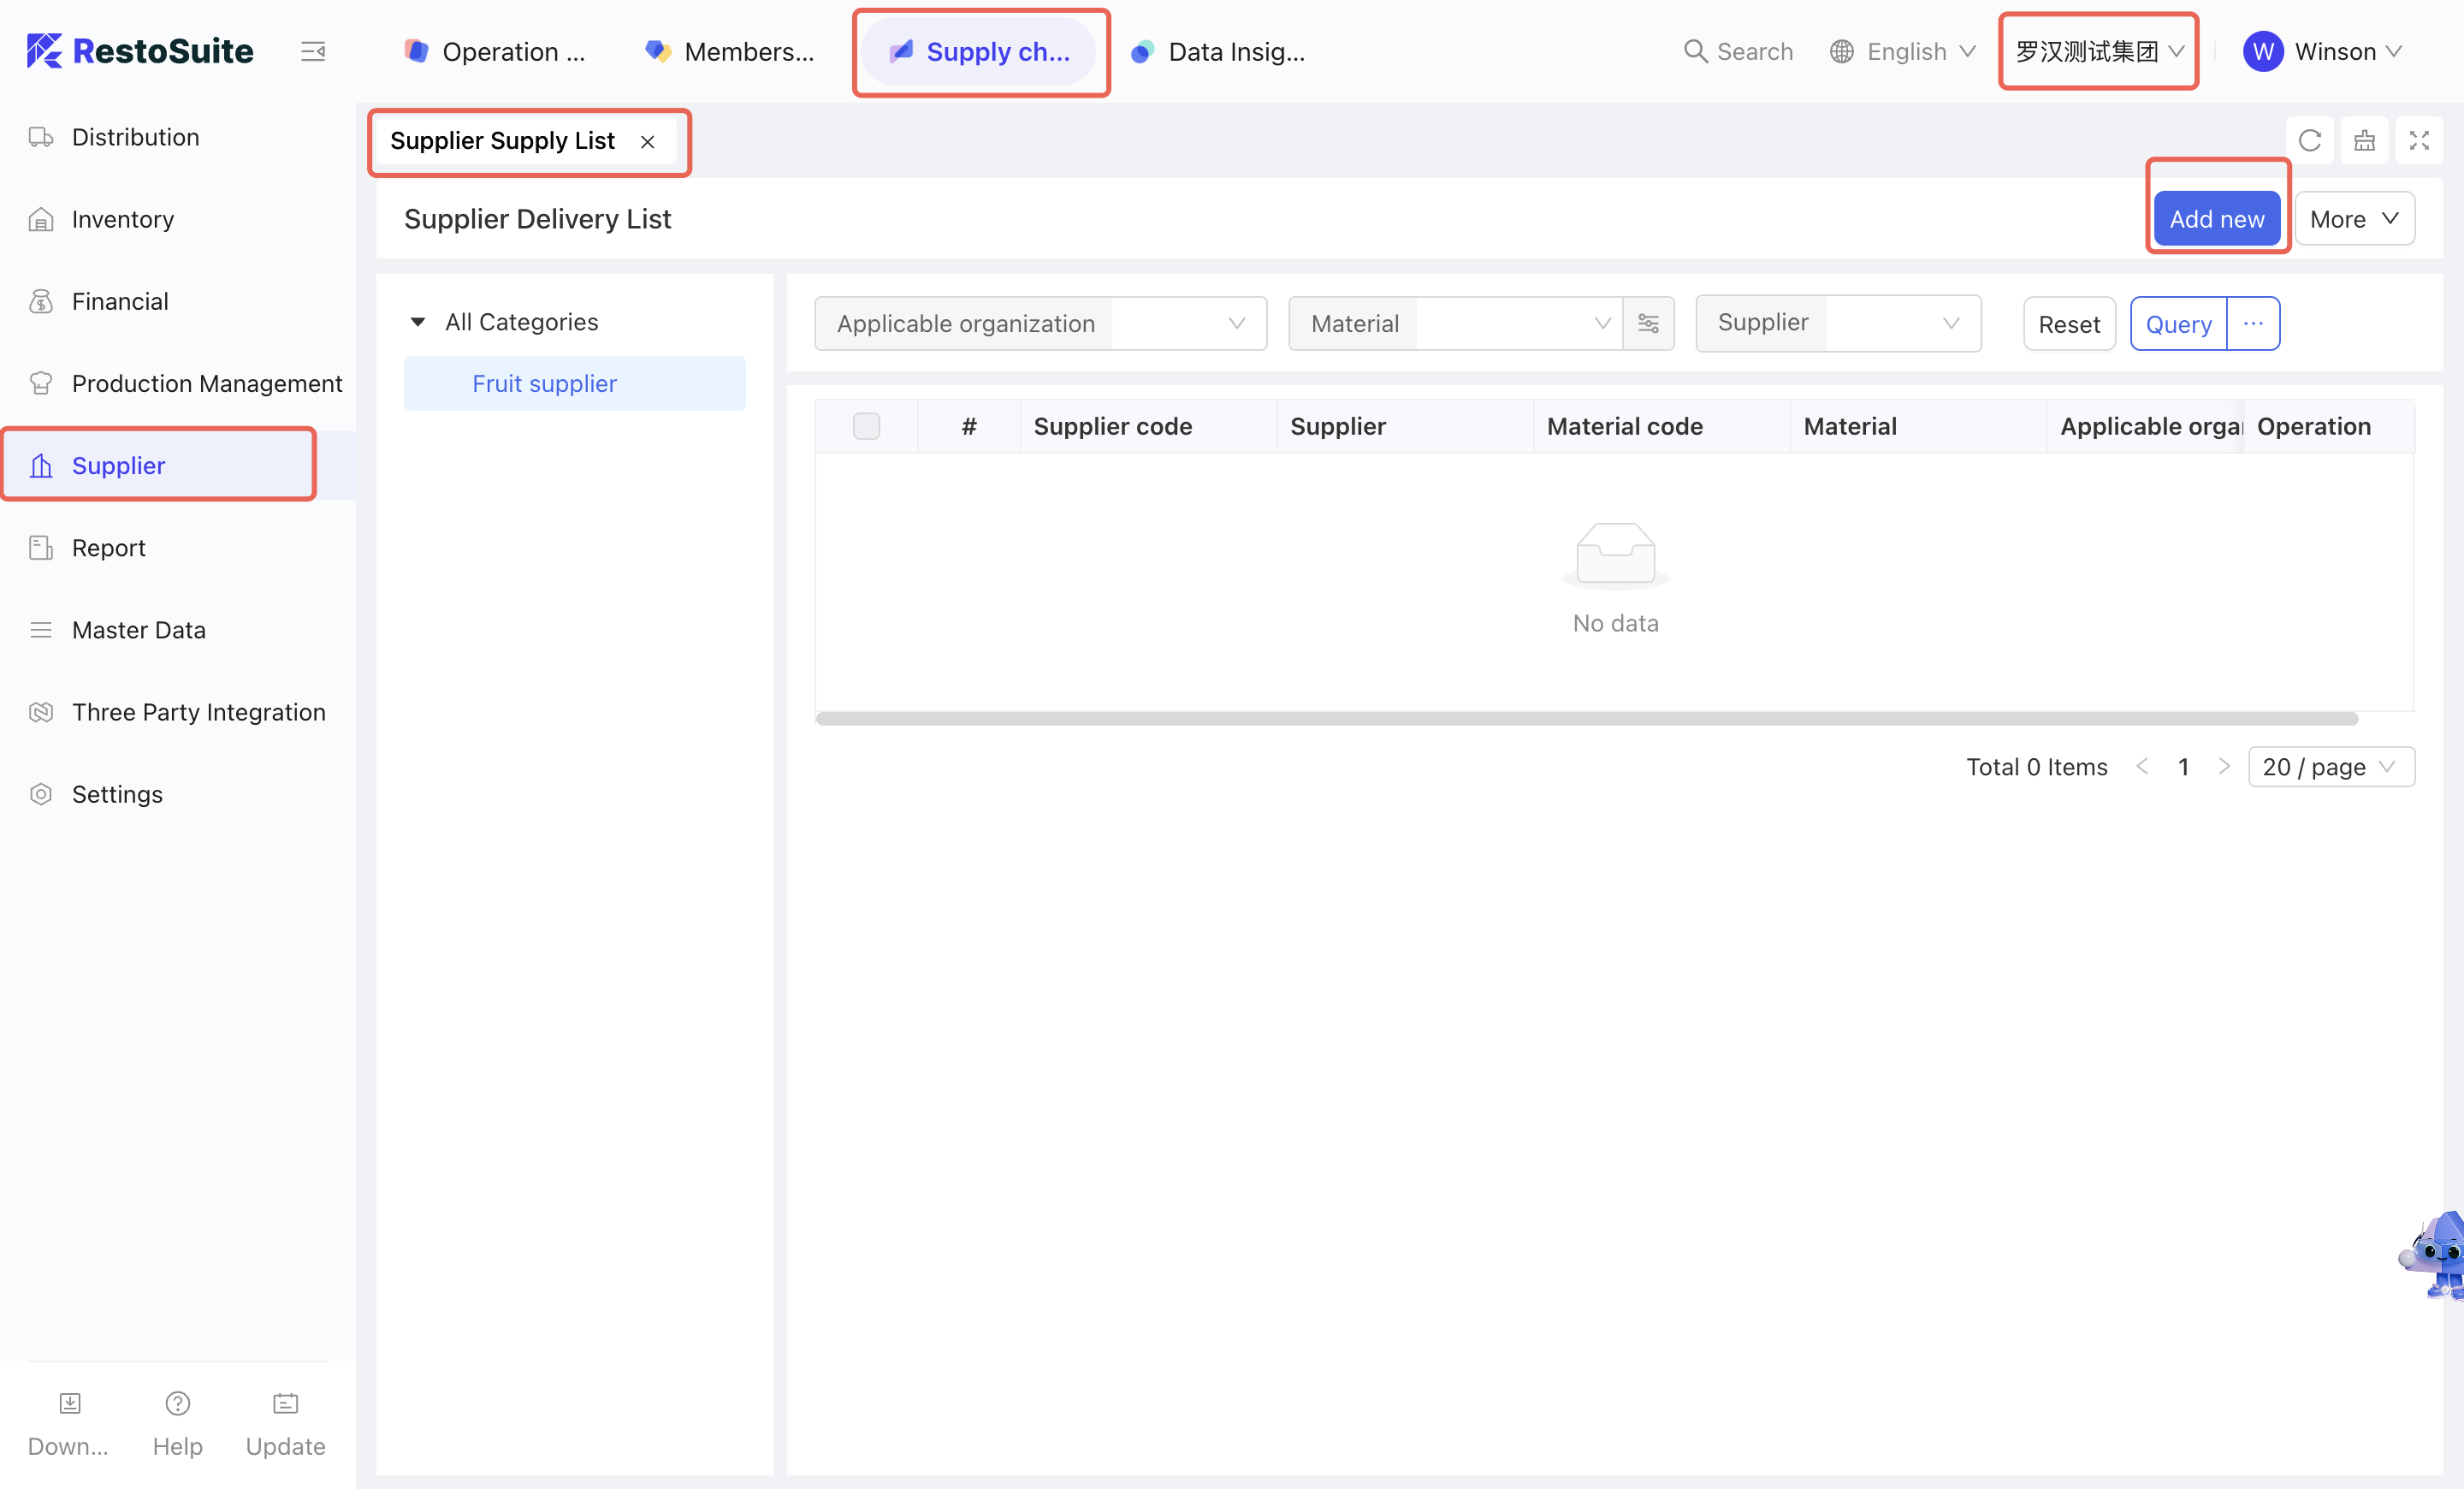Click the Add new button

[2216, 219]
